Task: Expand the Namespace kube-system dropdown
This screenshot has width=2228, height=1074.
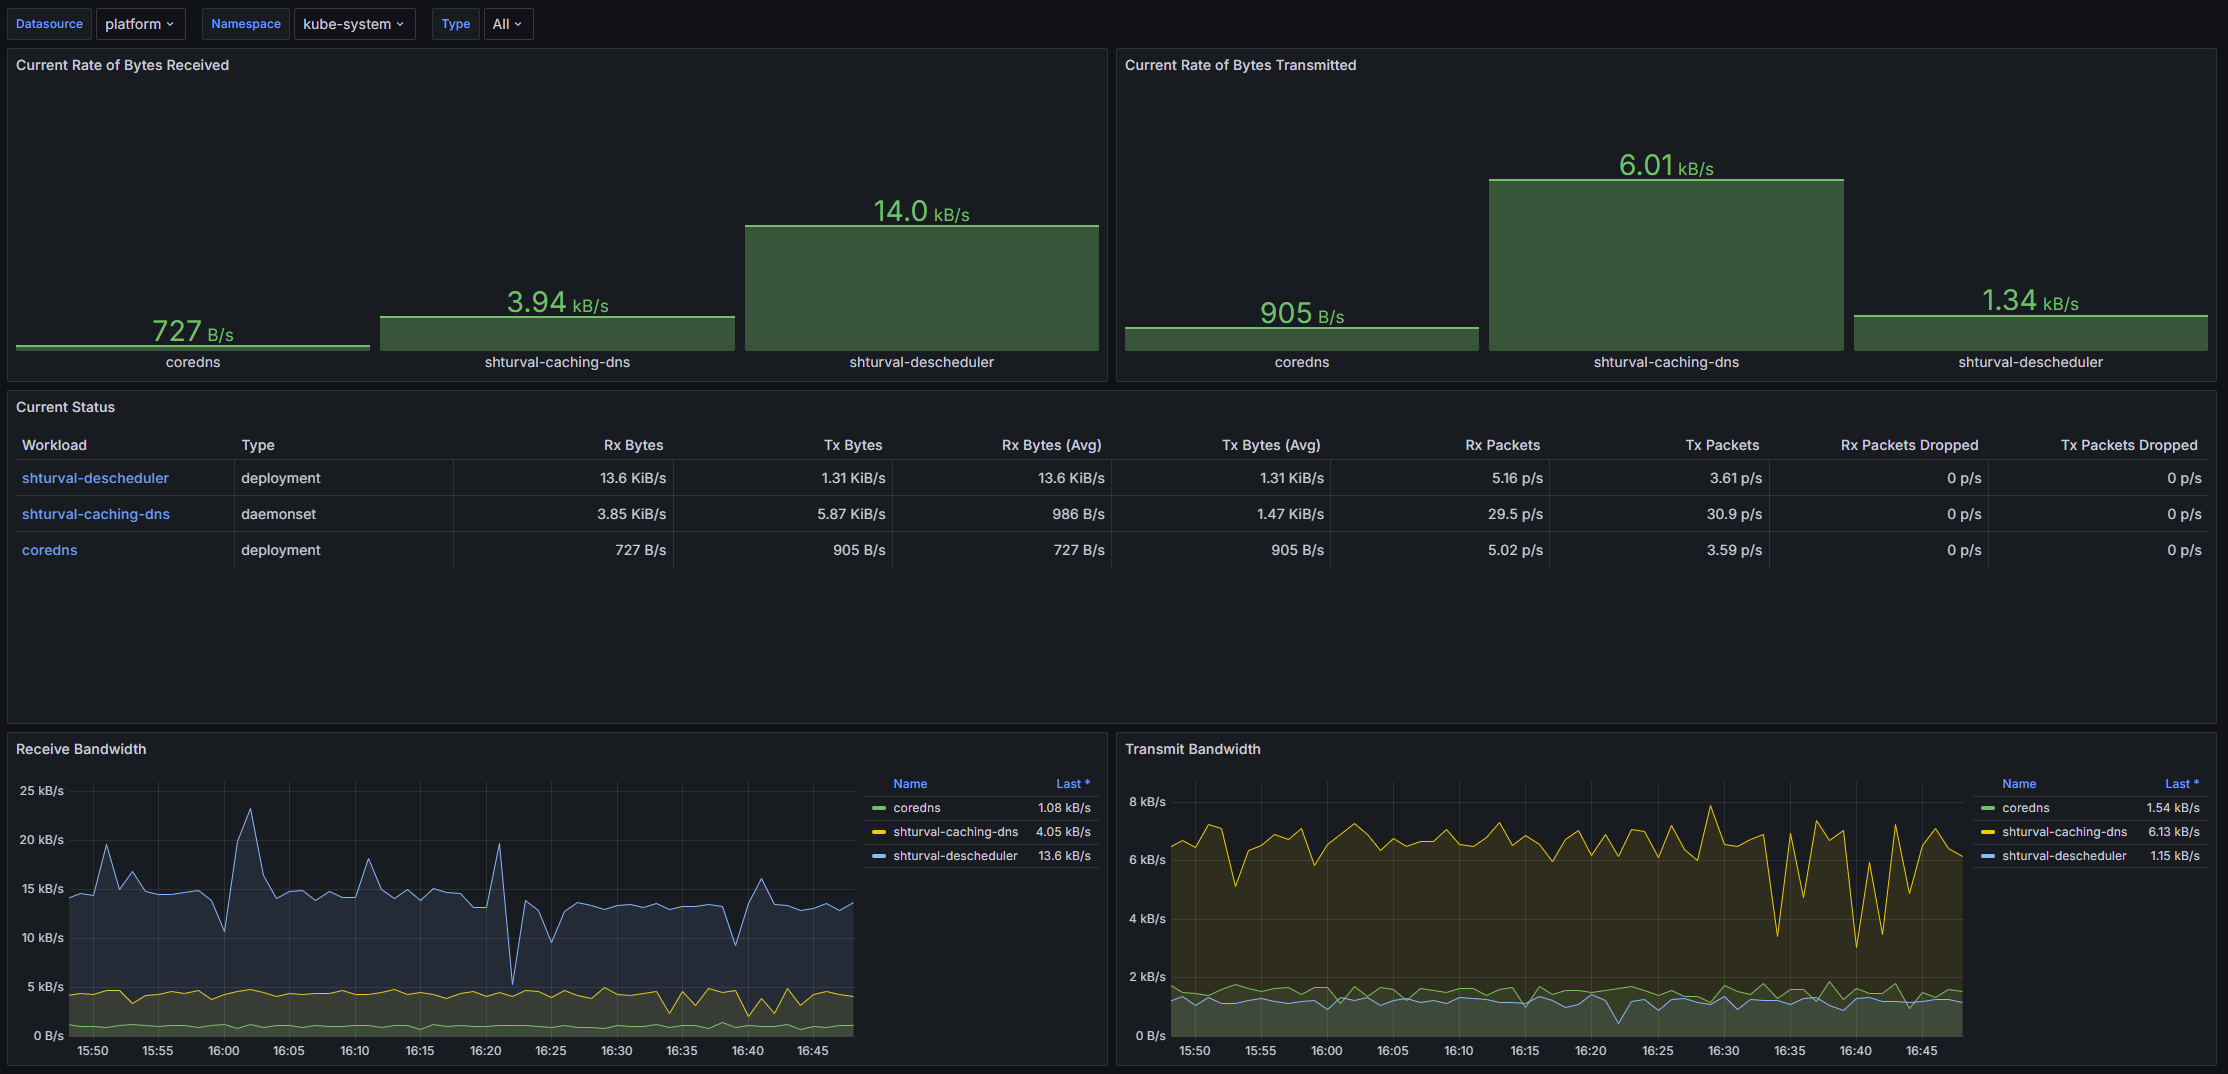Action: pyautogui.click(x=353, y=24)
